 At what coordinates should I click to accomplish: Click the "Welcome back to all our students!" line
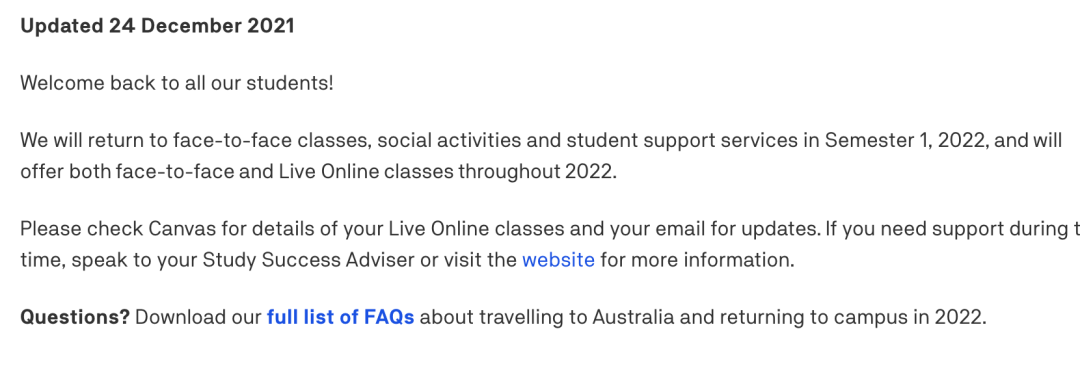pyautogui.click(x=177, y=83)
